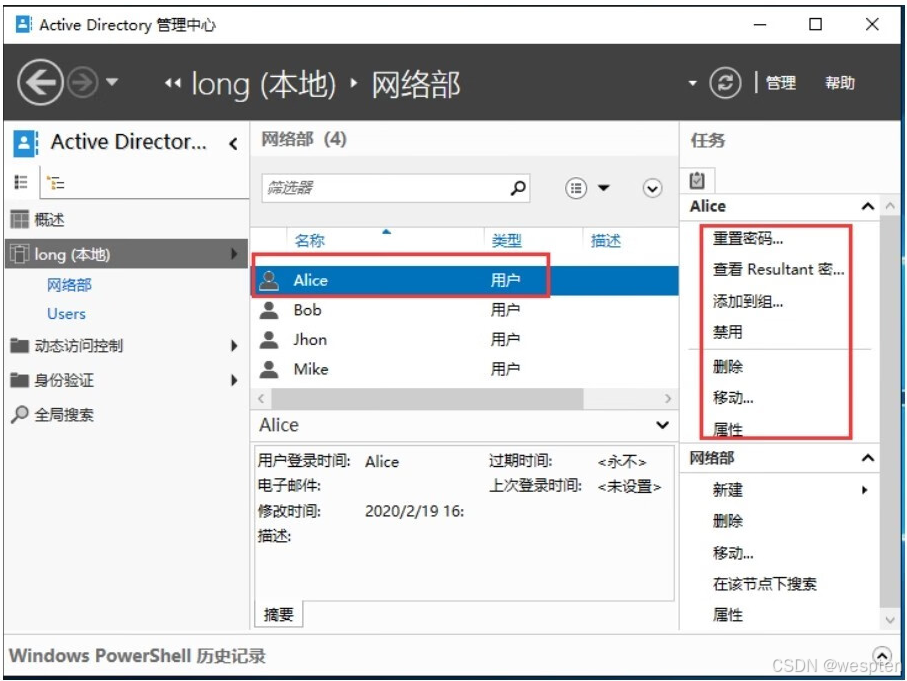Click '网络部' in the breadcrumb header
The image size is (907, 681).
(x=416, y=84)
